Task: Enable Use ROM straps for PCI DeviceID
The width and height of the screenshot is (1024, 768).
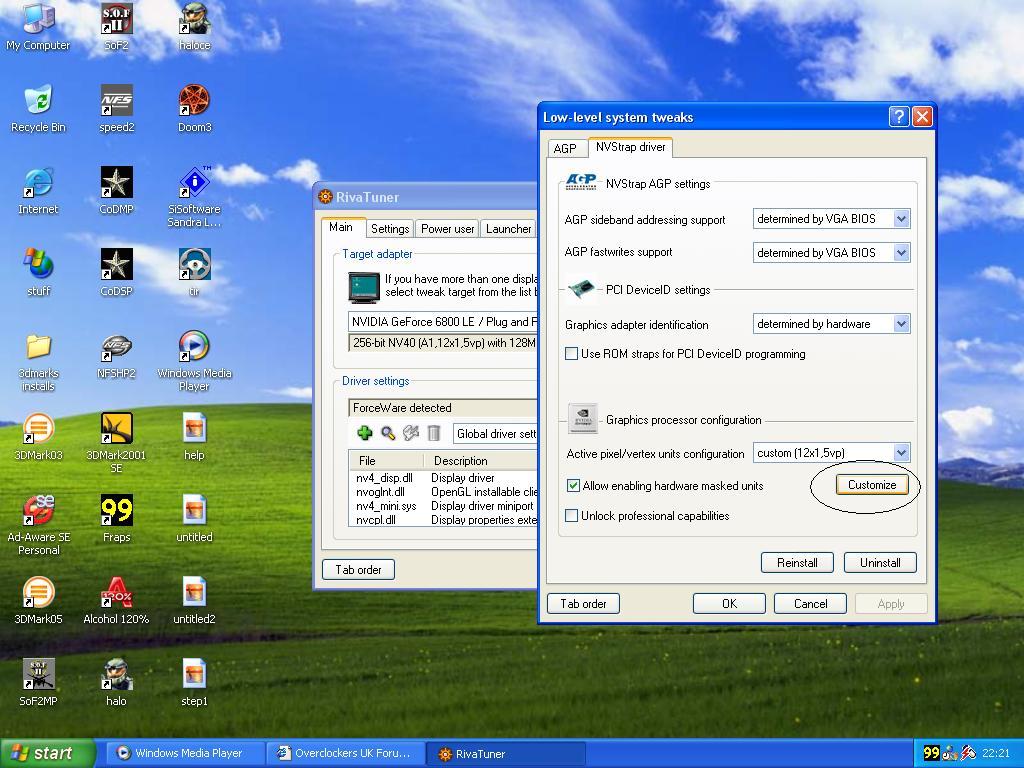Action: (x=572, y=354)
